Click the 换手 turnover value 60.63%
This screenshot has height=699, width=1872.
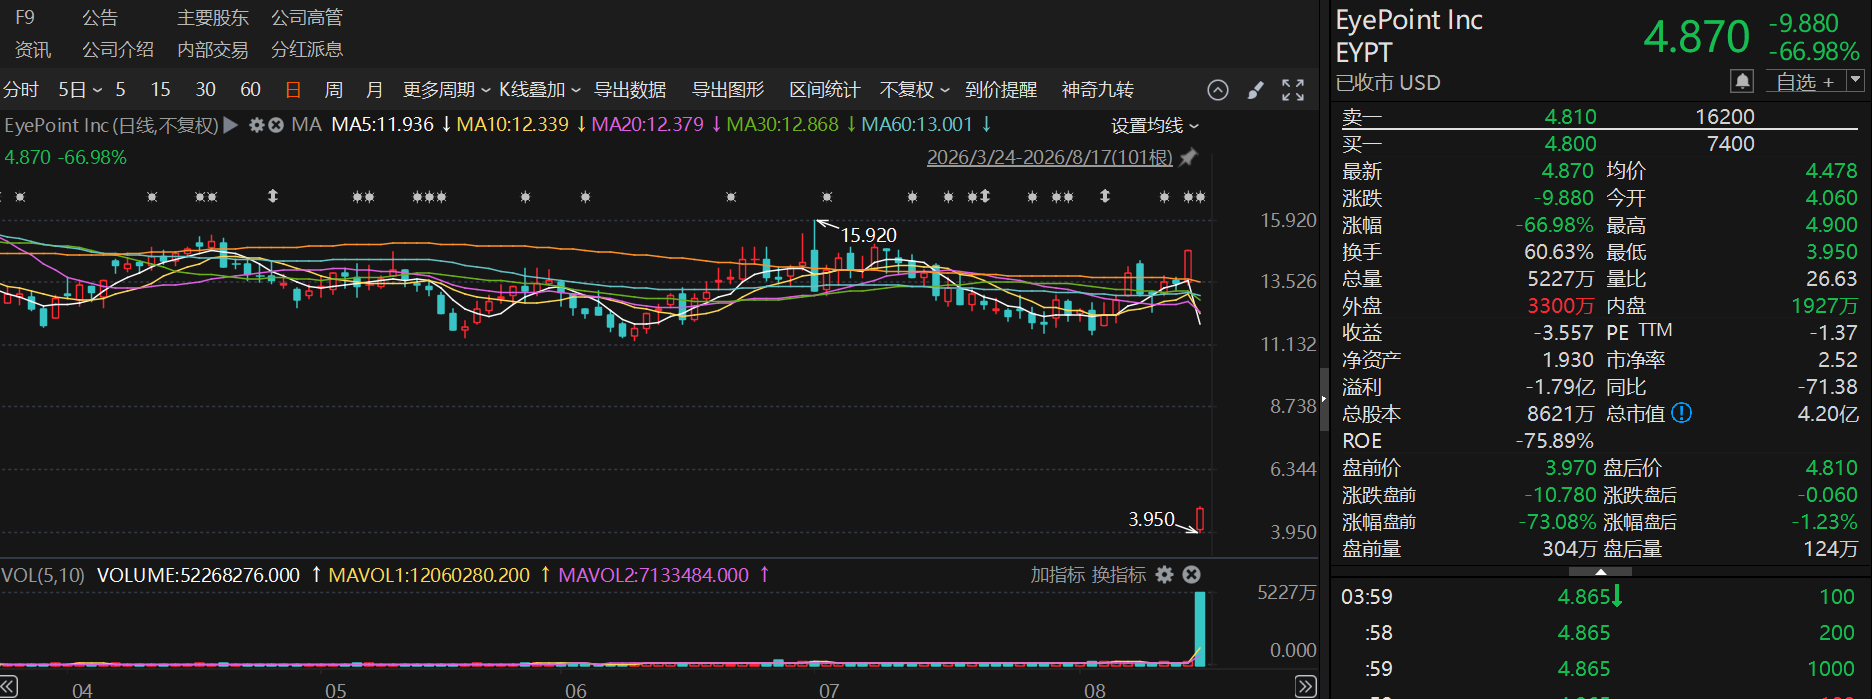click(x=1558, y=252)
